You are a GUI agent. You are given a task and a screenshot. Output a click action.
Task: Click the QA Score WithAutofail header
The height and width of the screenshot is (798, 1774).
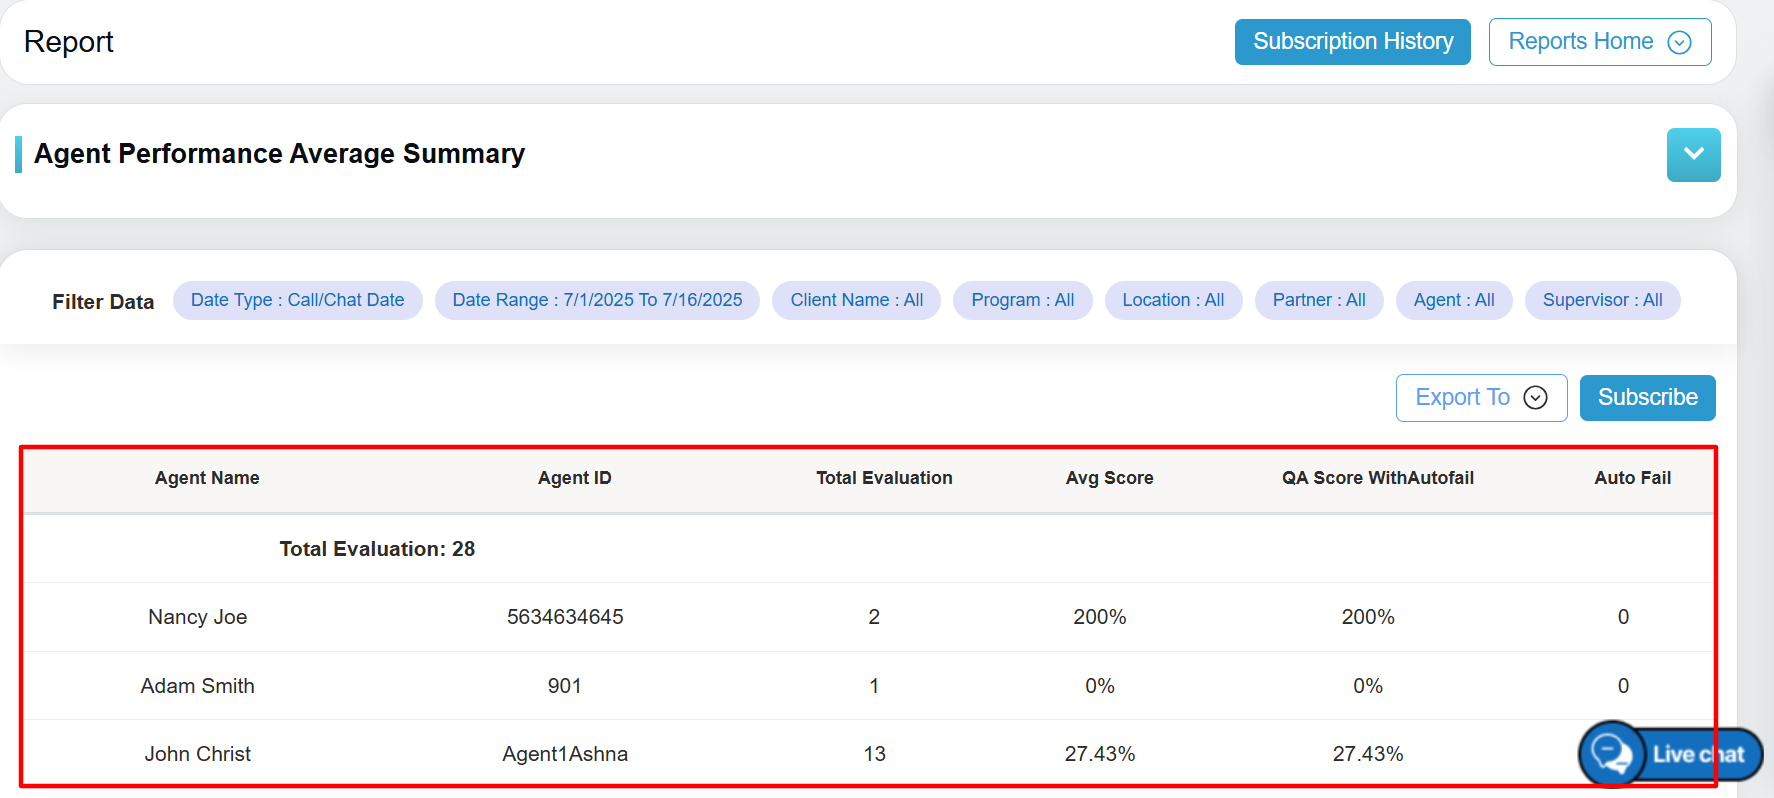click(1377, 478)
